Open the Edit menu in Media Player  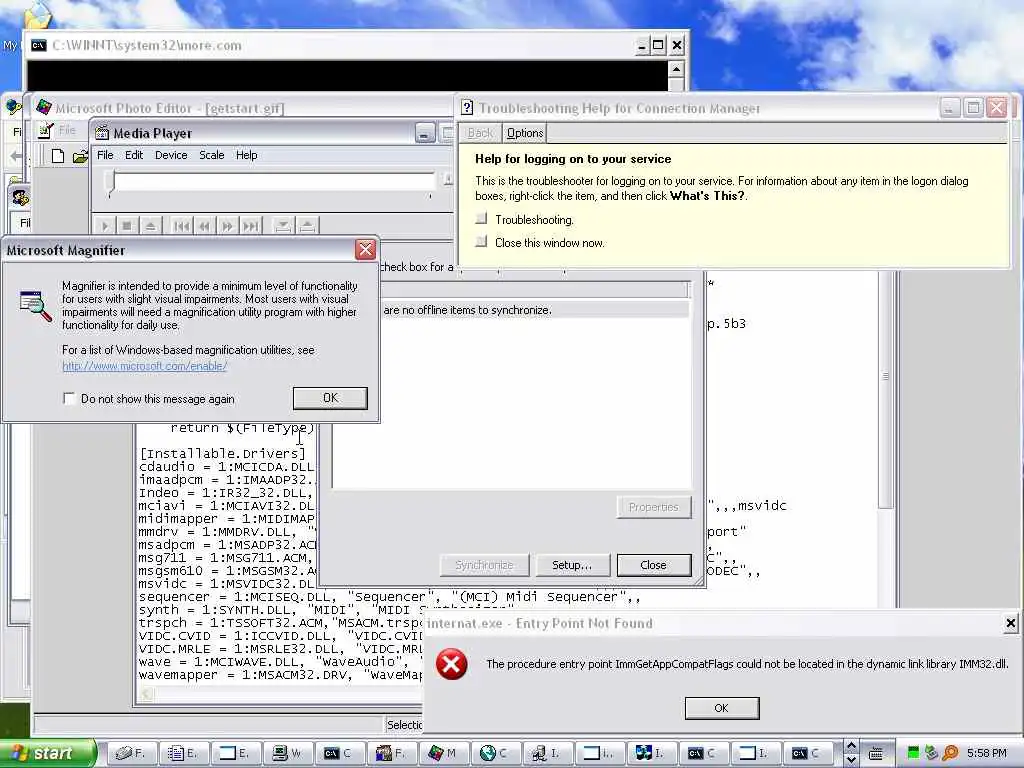pos(134,155)
